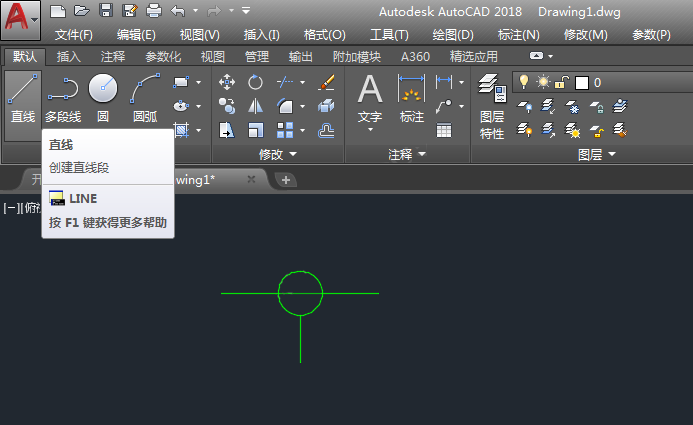Save the drawing with the floppy disk icon

[106, 11]
